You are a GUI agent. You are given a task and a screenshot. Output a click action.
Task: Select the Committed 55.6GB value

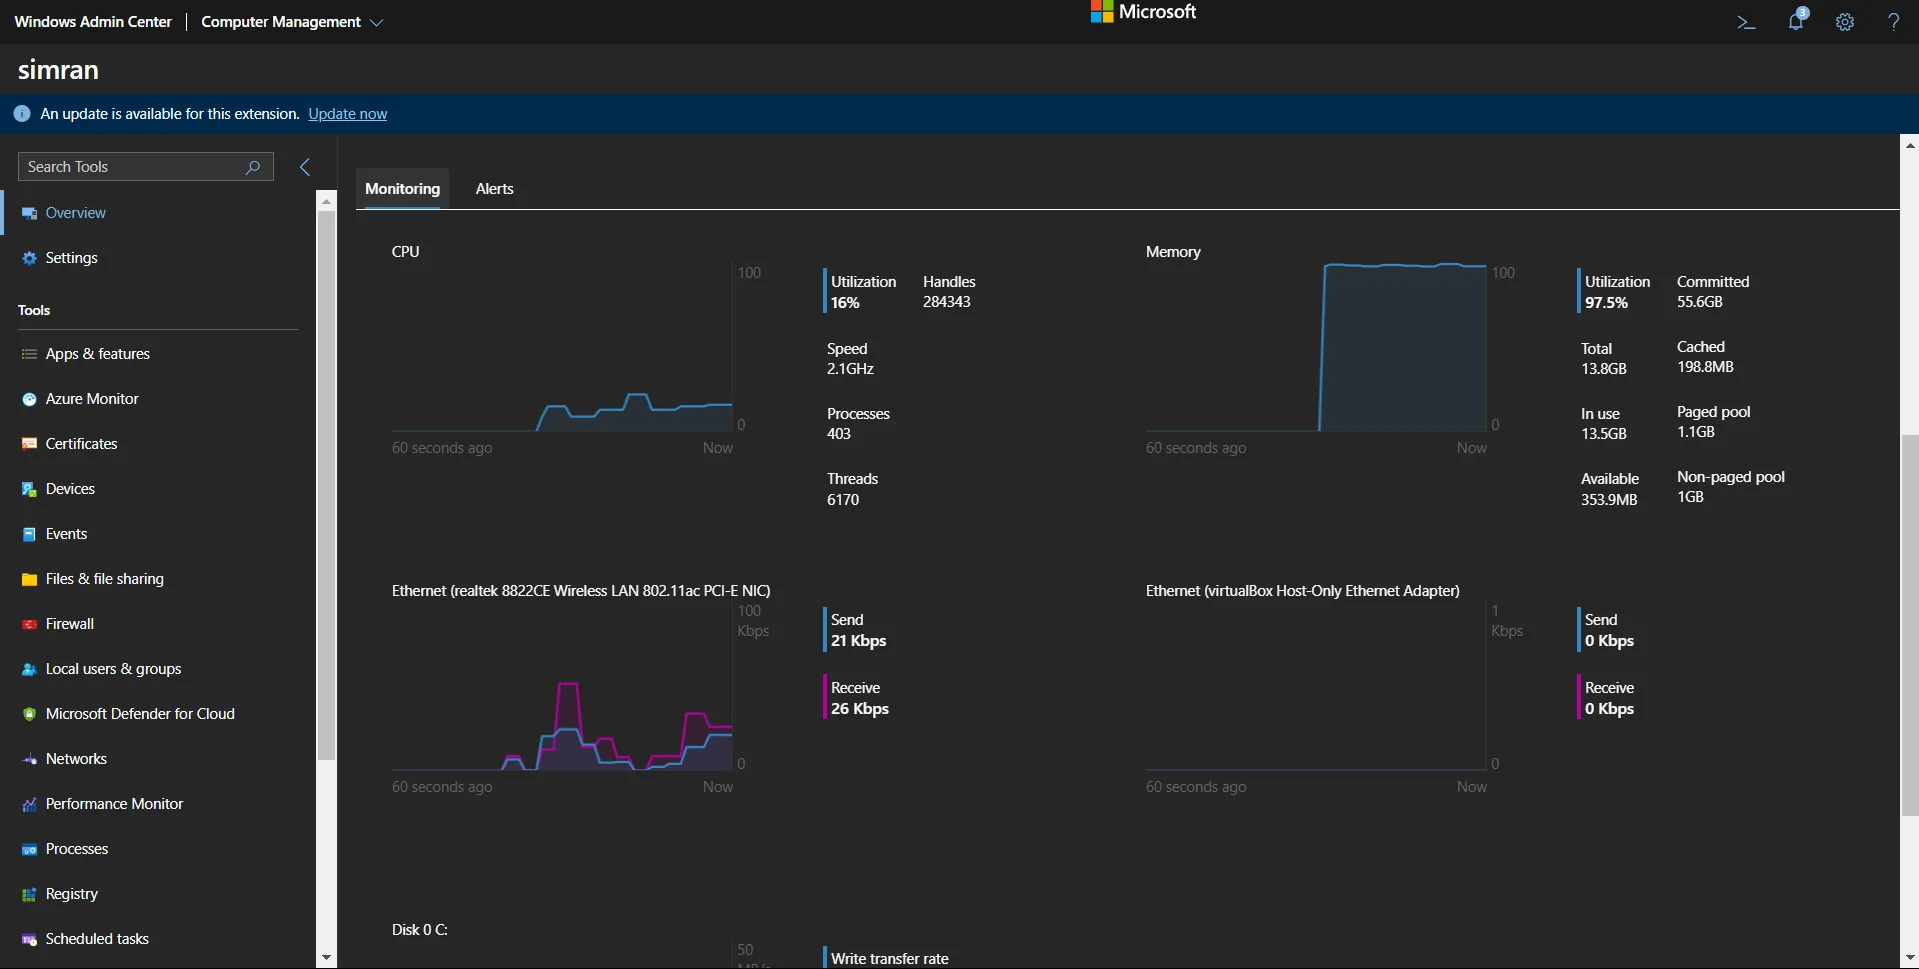coord(1700,302)
